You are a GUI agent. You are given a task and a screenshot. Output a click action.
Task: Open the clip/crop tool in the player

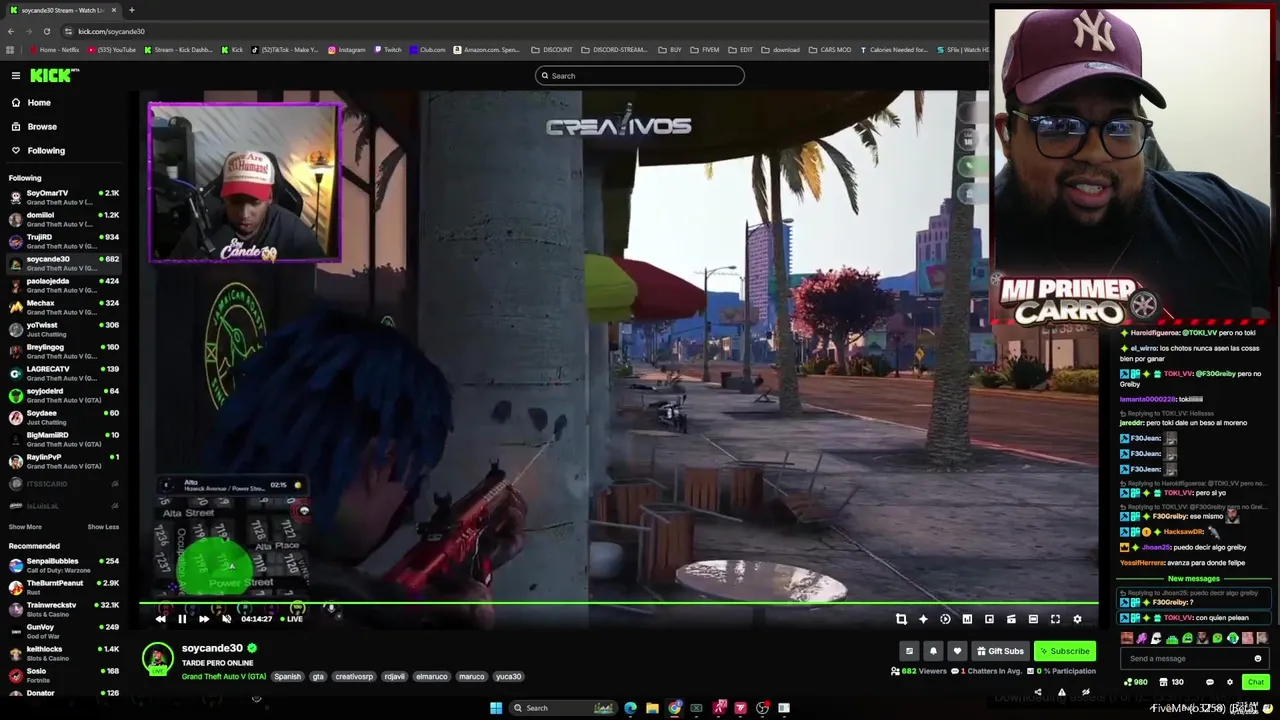coord(901,619)
